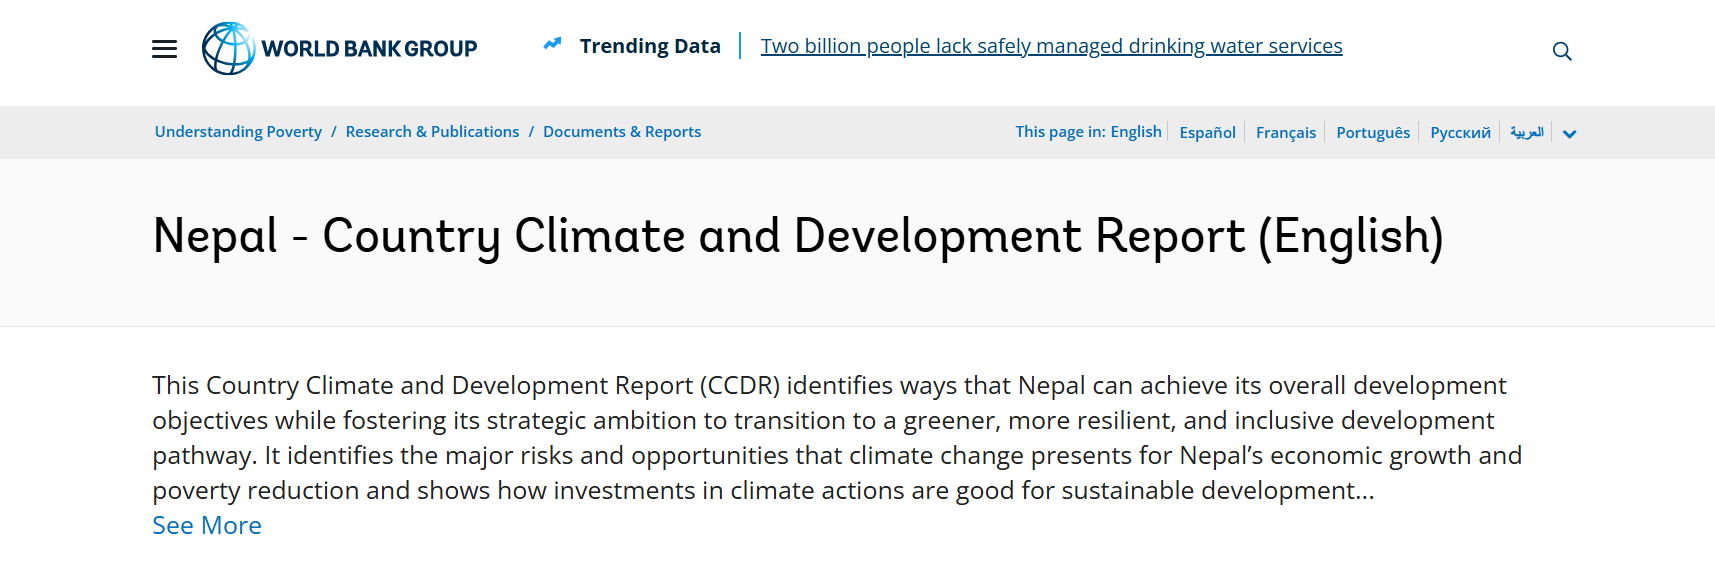Go to Understanding Poverty breadcrumb

point(238,132)
